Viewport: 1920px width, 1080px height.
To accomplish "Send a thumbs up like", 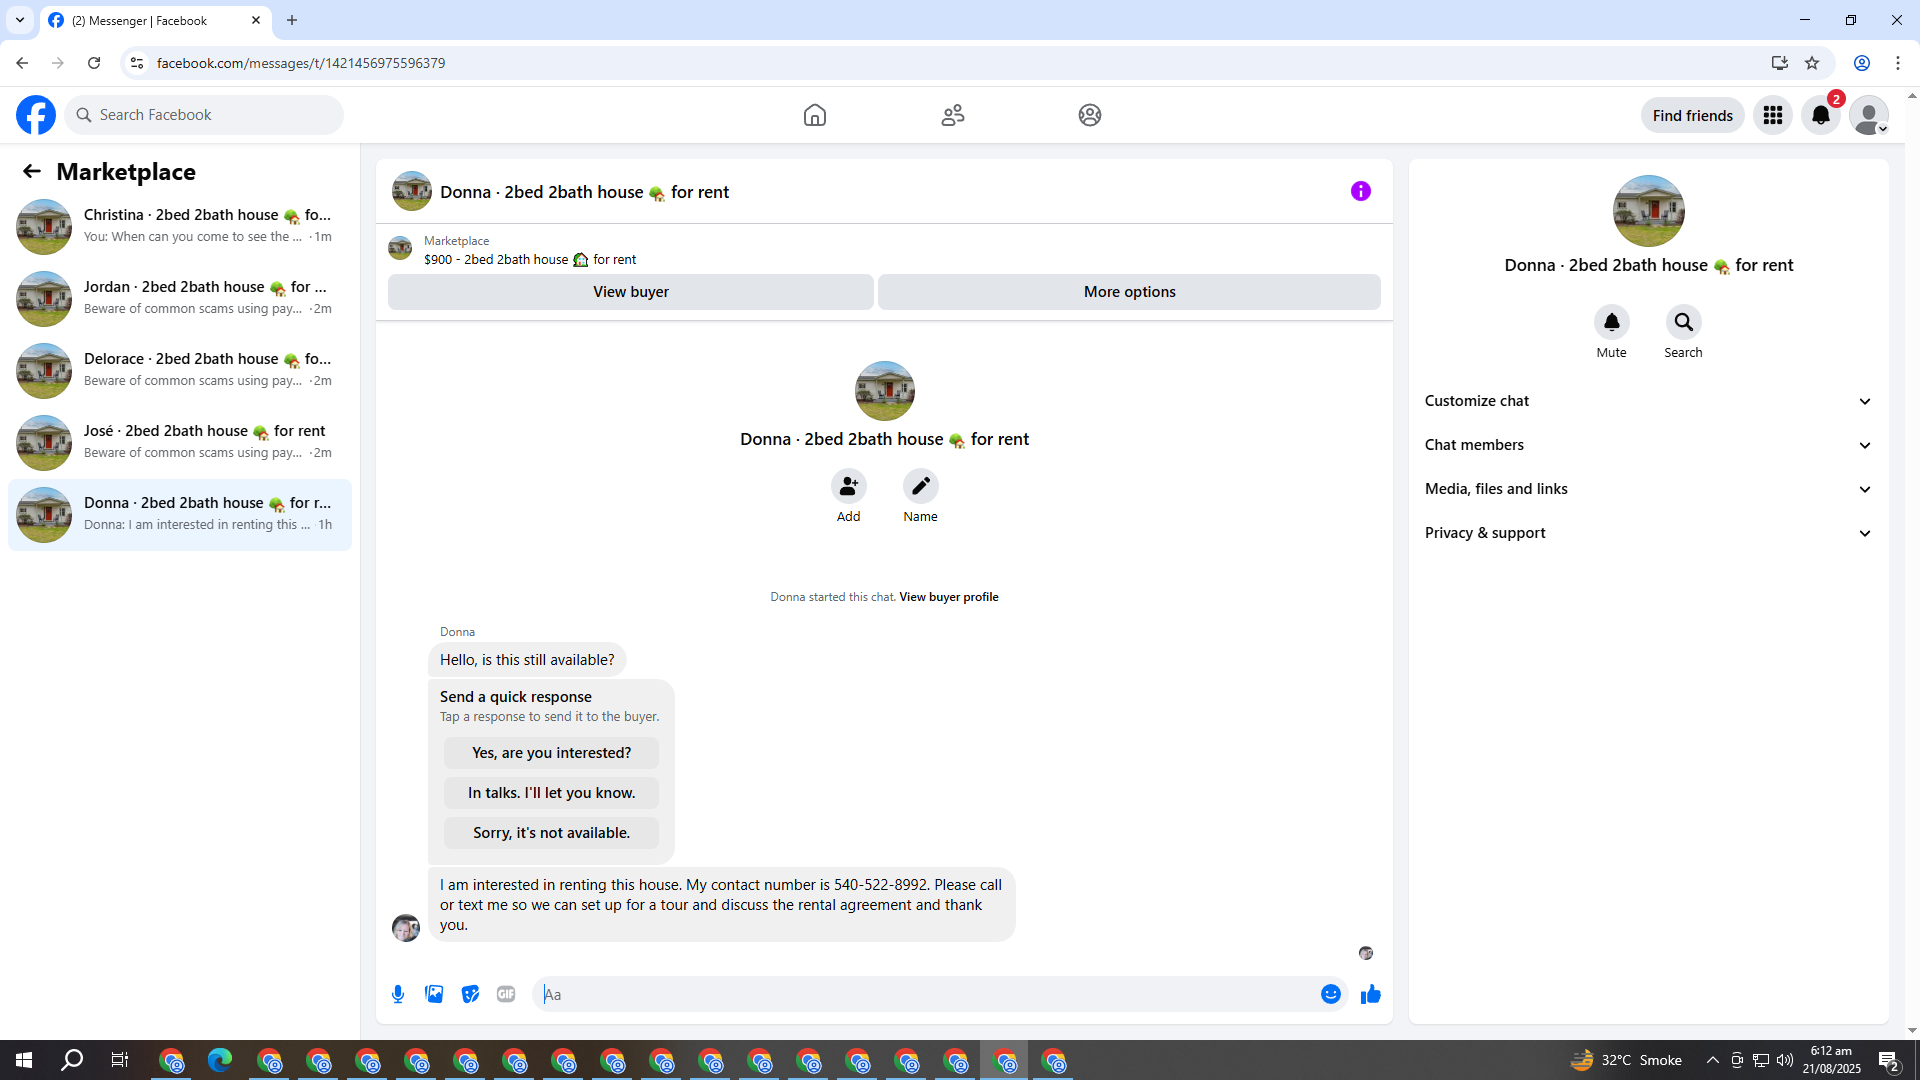I will (1370, 994).
